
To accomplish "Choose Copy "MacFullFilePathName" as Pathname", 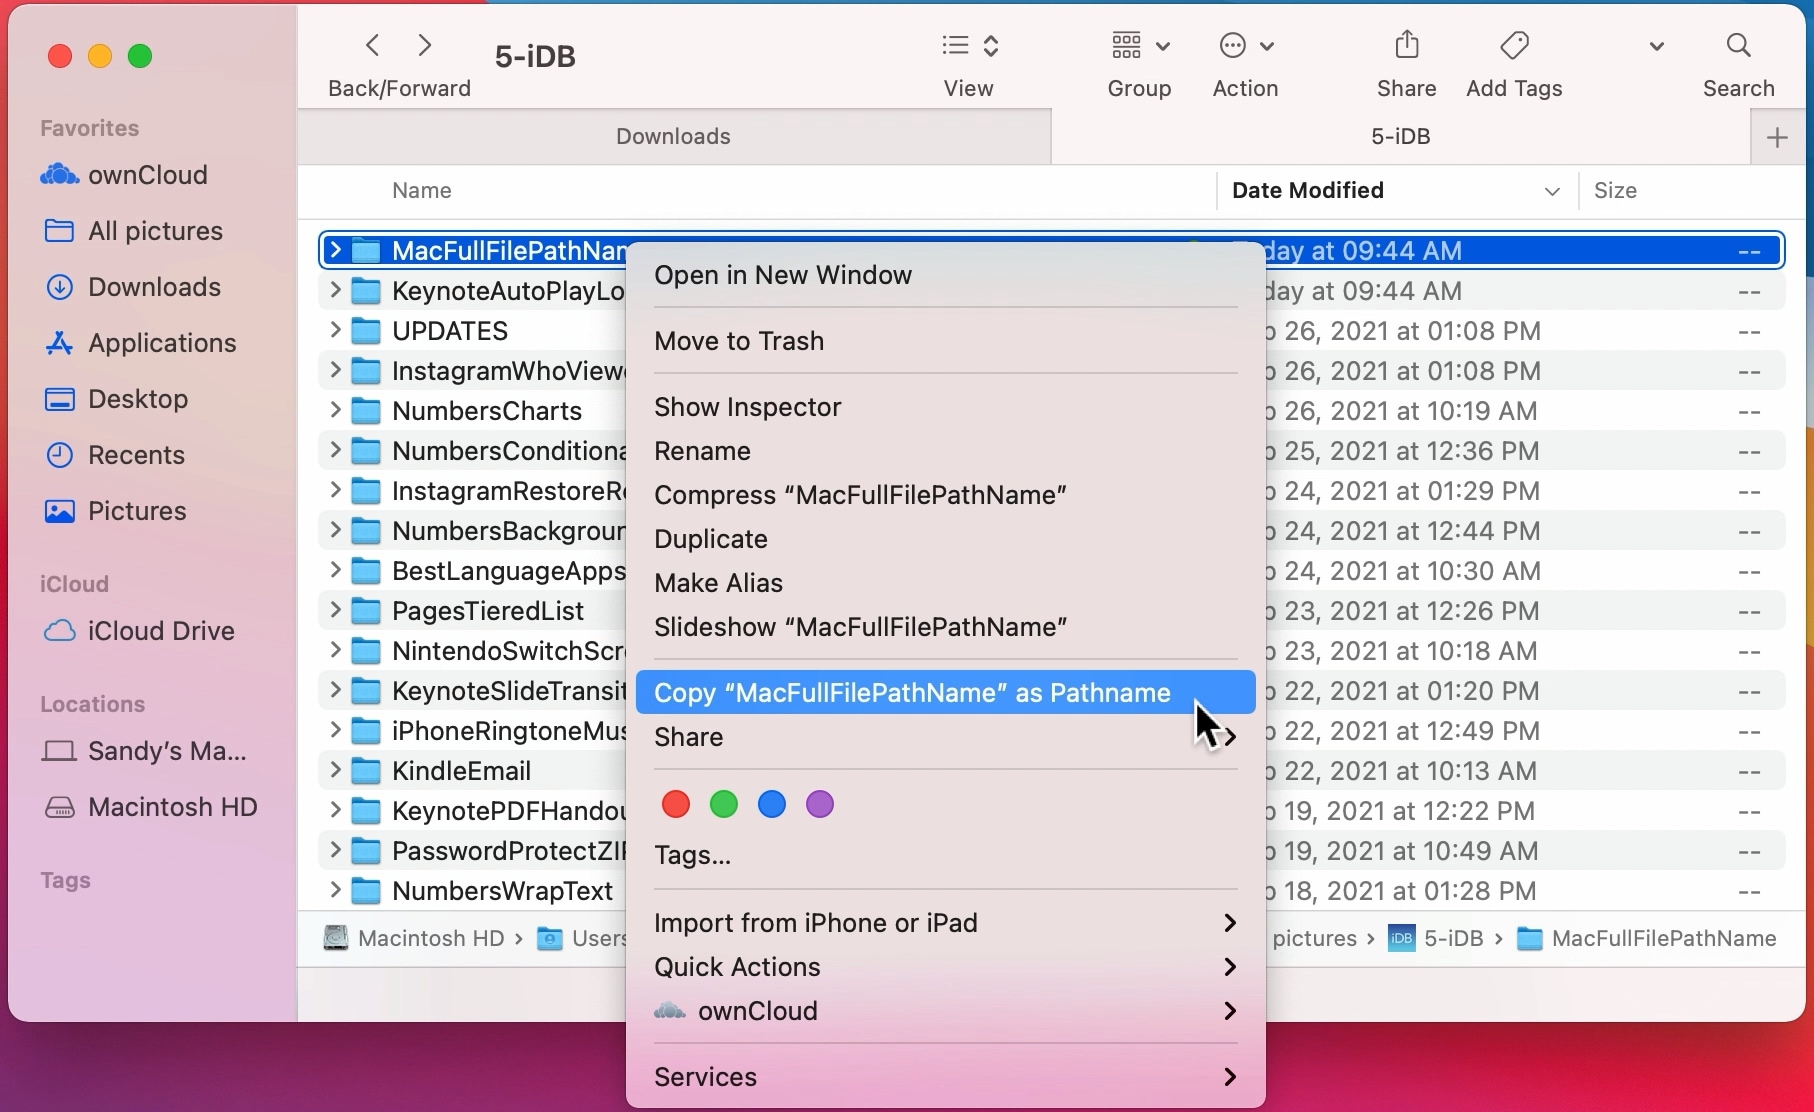I will point(911,693).
